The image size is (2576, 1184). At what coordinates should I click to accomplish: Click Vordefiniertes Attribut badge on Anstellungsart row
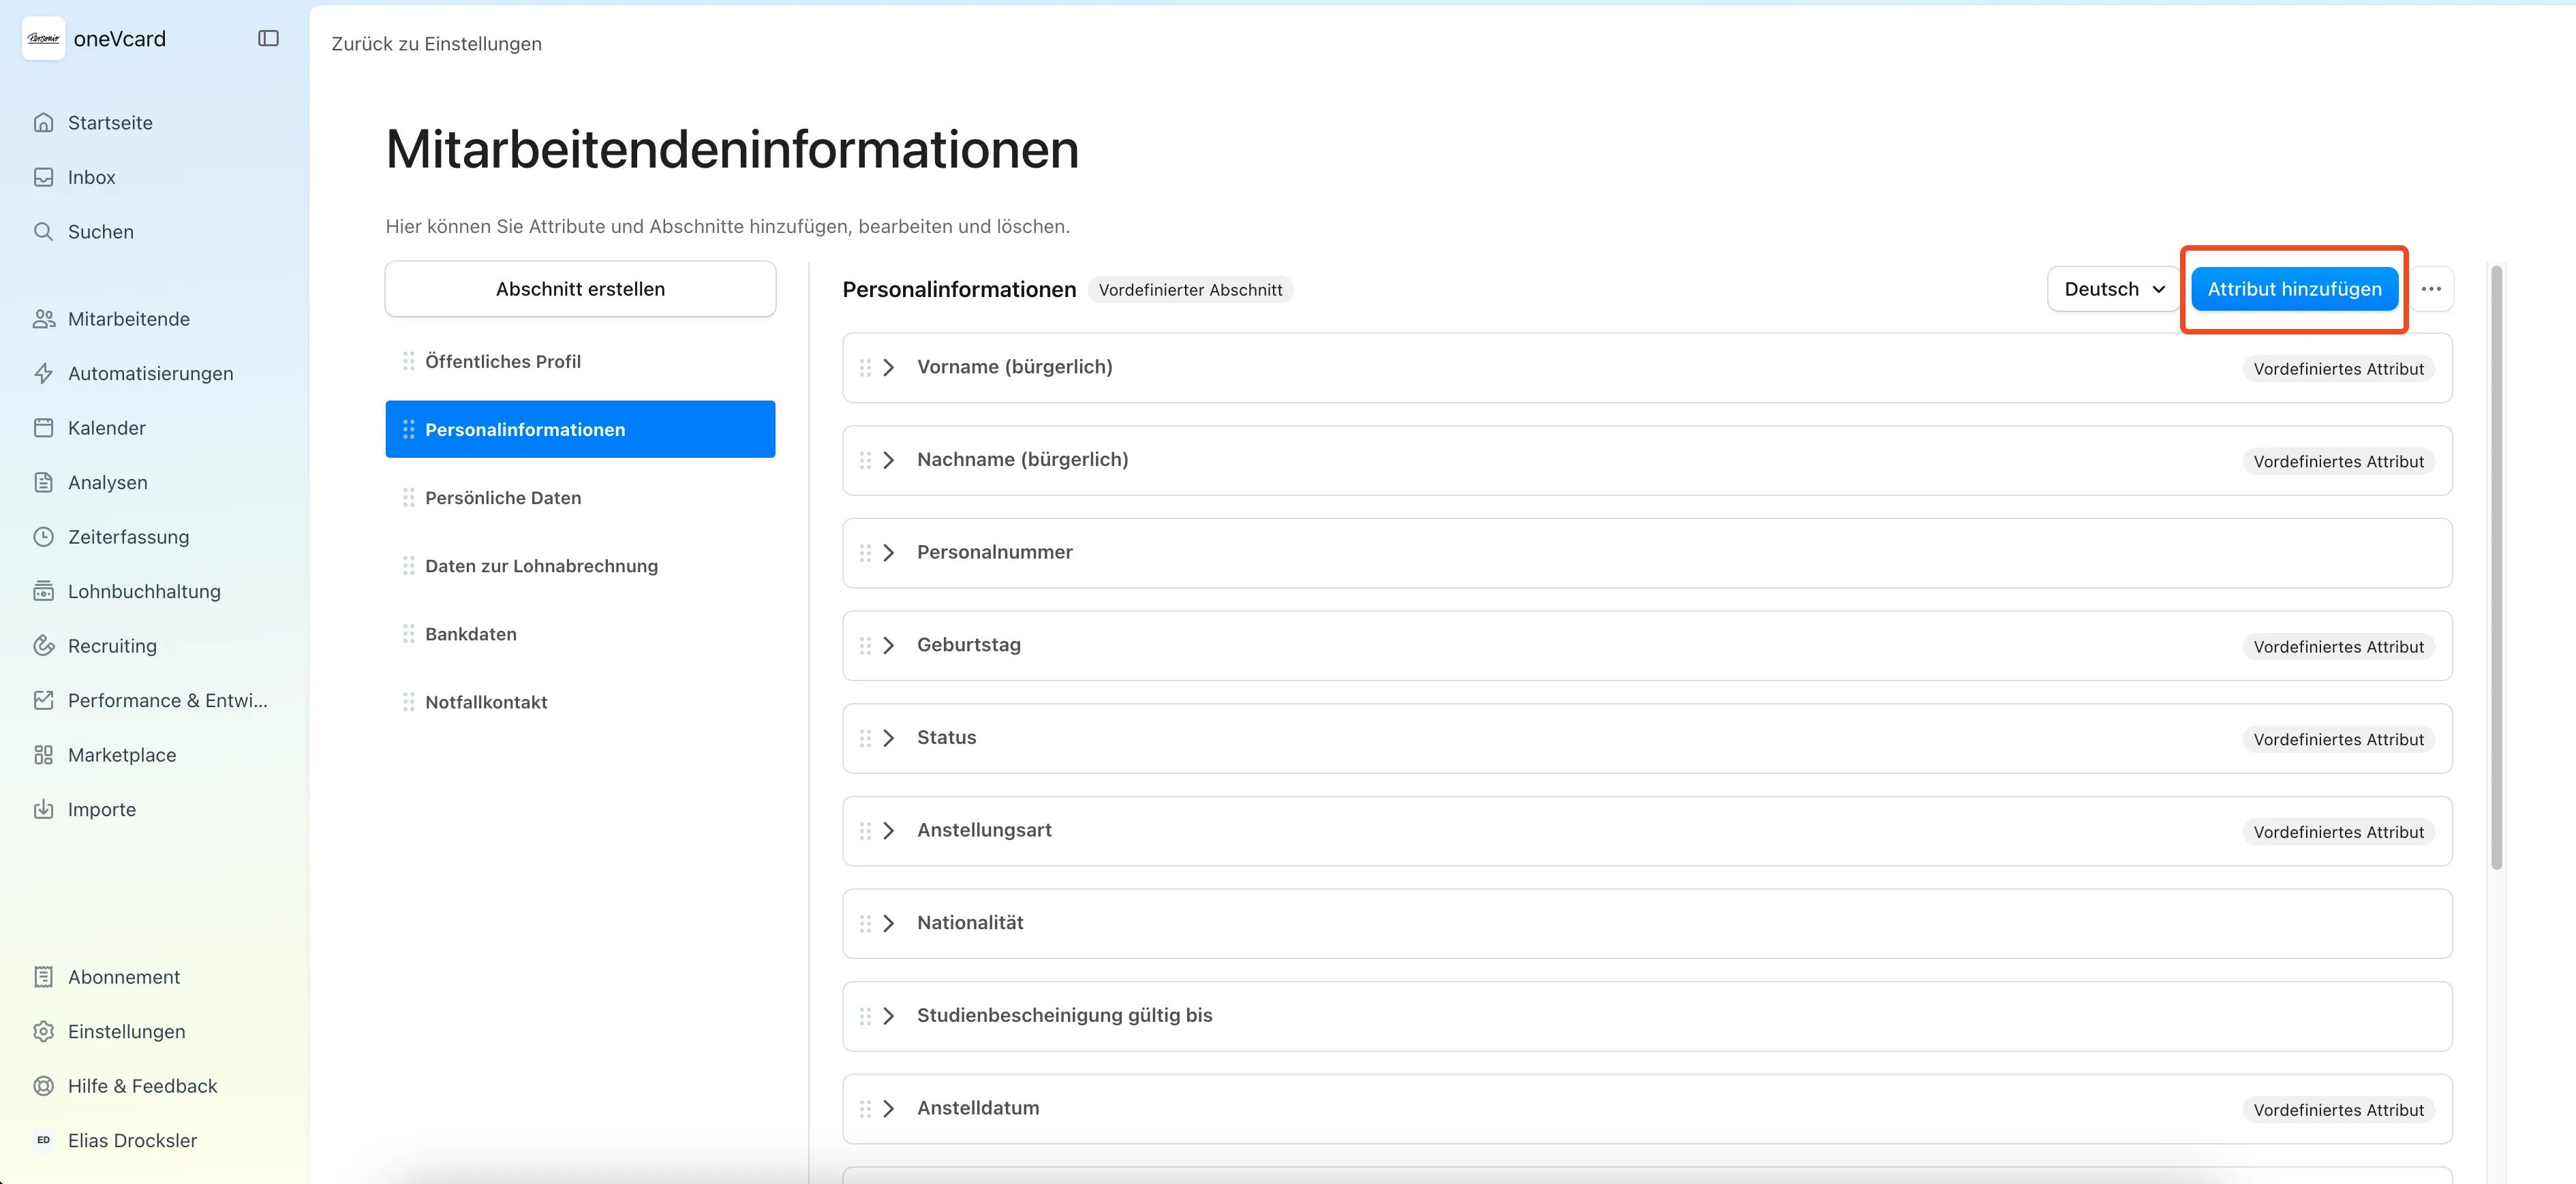coord(2338,832)
